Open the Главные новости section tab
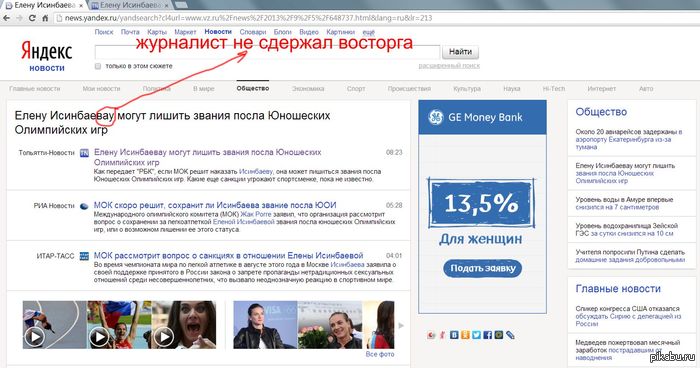 [35, 89]
